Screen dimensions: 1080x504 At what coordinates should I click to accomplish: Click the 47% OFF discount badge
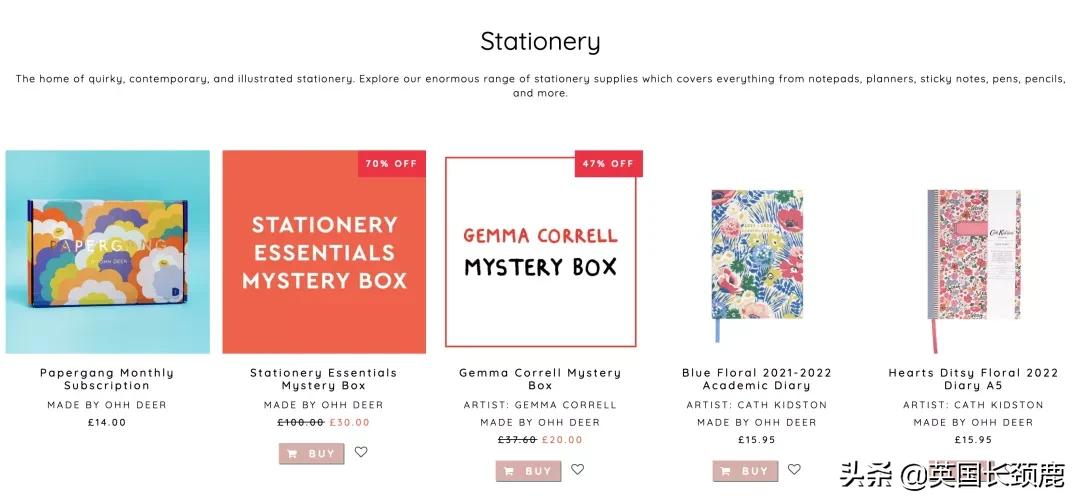608,164
